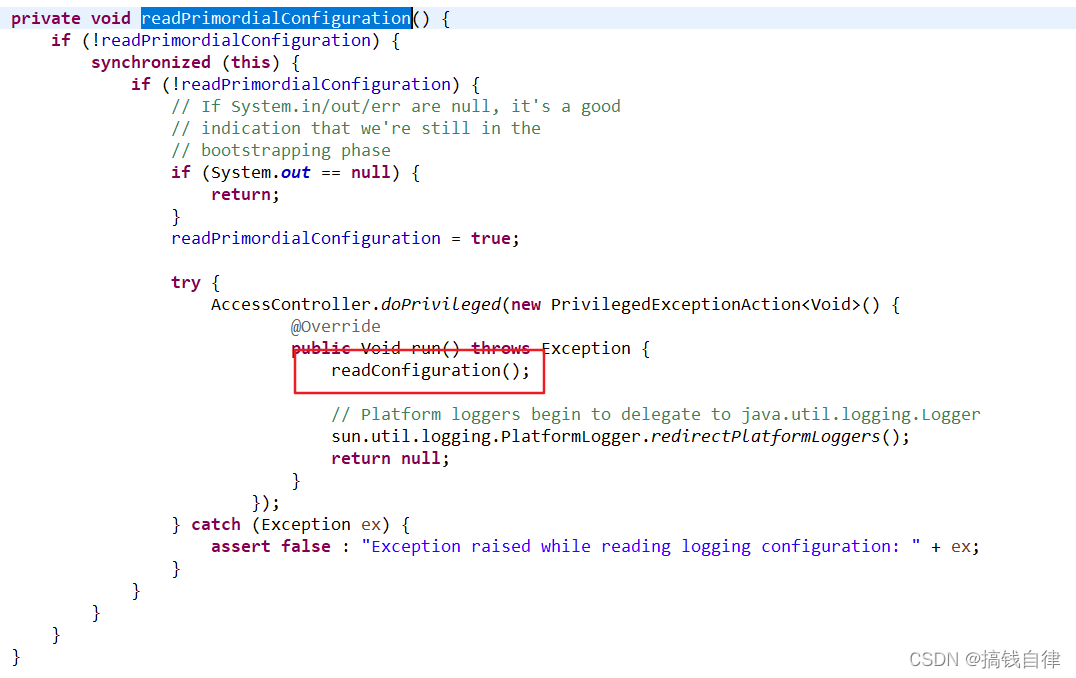Click 'assert false' statement keywords

point(271,546)
